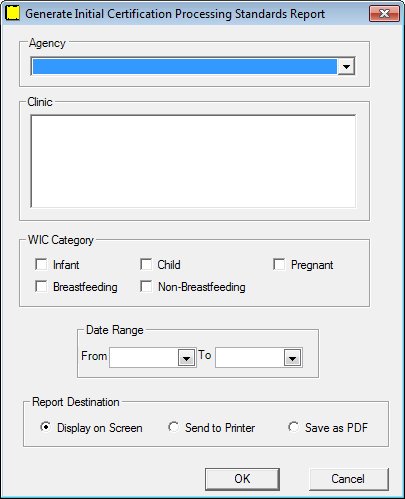
Task: Expand the Agency dropdown arrow
Action: tap(346, 66)
